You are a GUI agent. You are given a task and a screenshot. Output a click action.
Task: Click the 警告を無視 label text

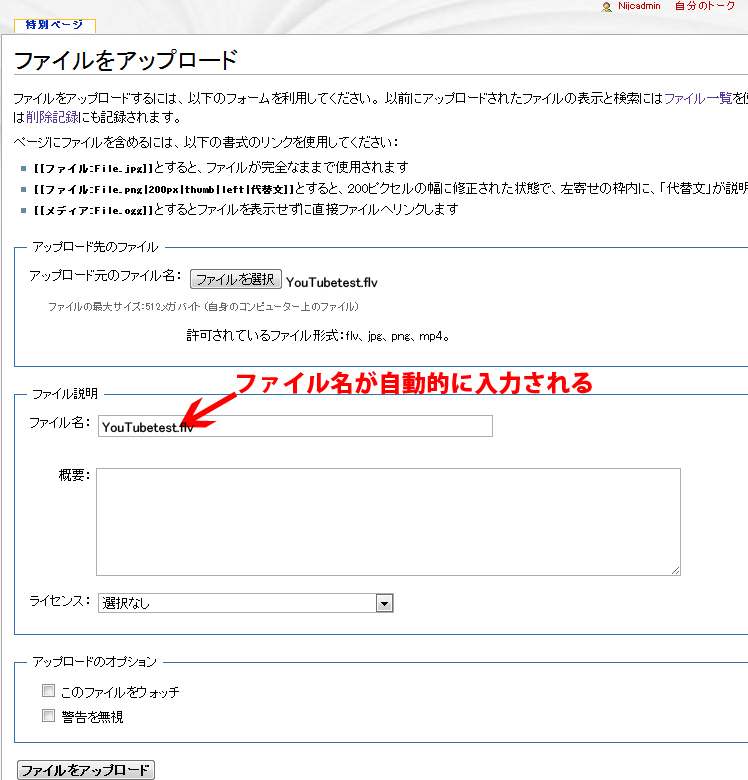[92, 717]
